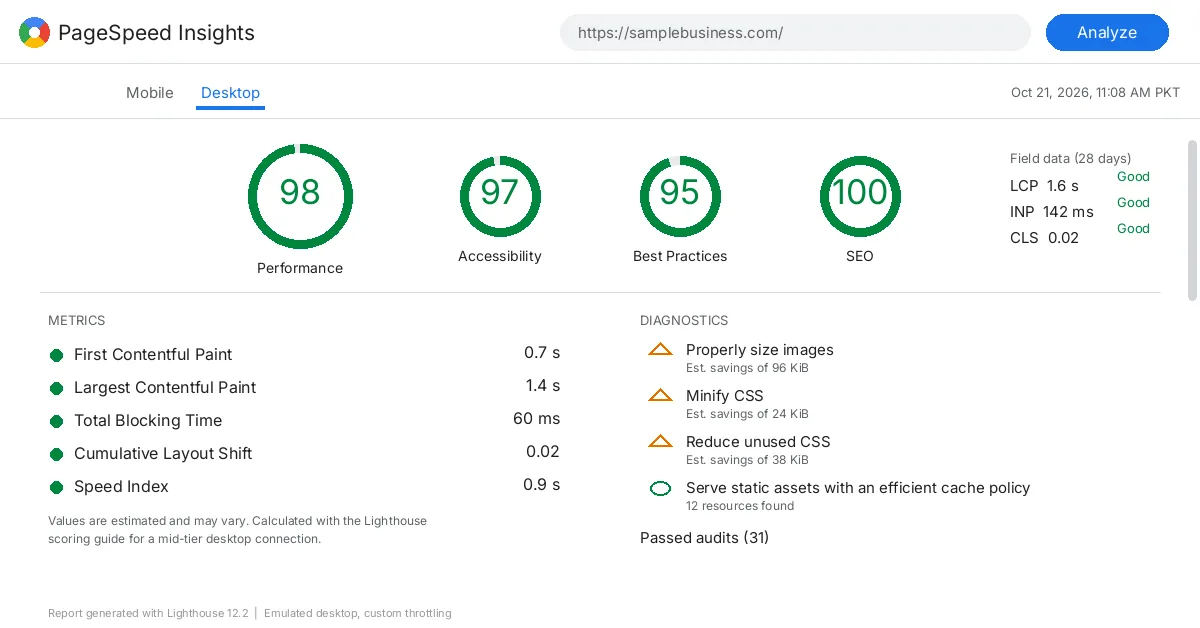Click the DIAGNOSTICS section heading
Image resolution: width=1200 pixels, height=628 pixels.
[684, 321]
